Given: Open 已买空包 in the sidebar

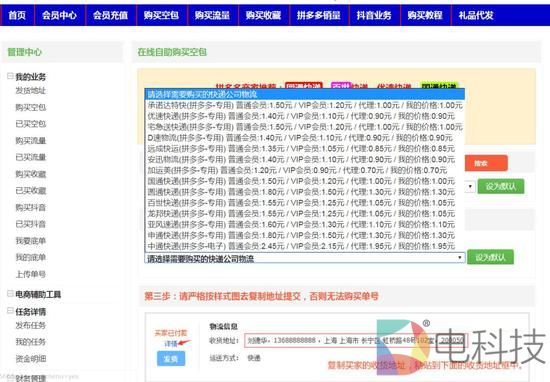Looking at the screenshot, I should pos(31,124).
